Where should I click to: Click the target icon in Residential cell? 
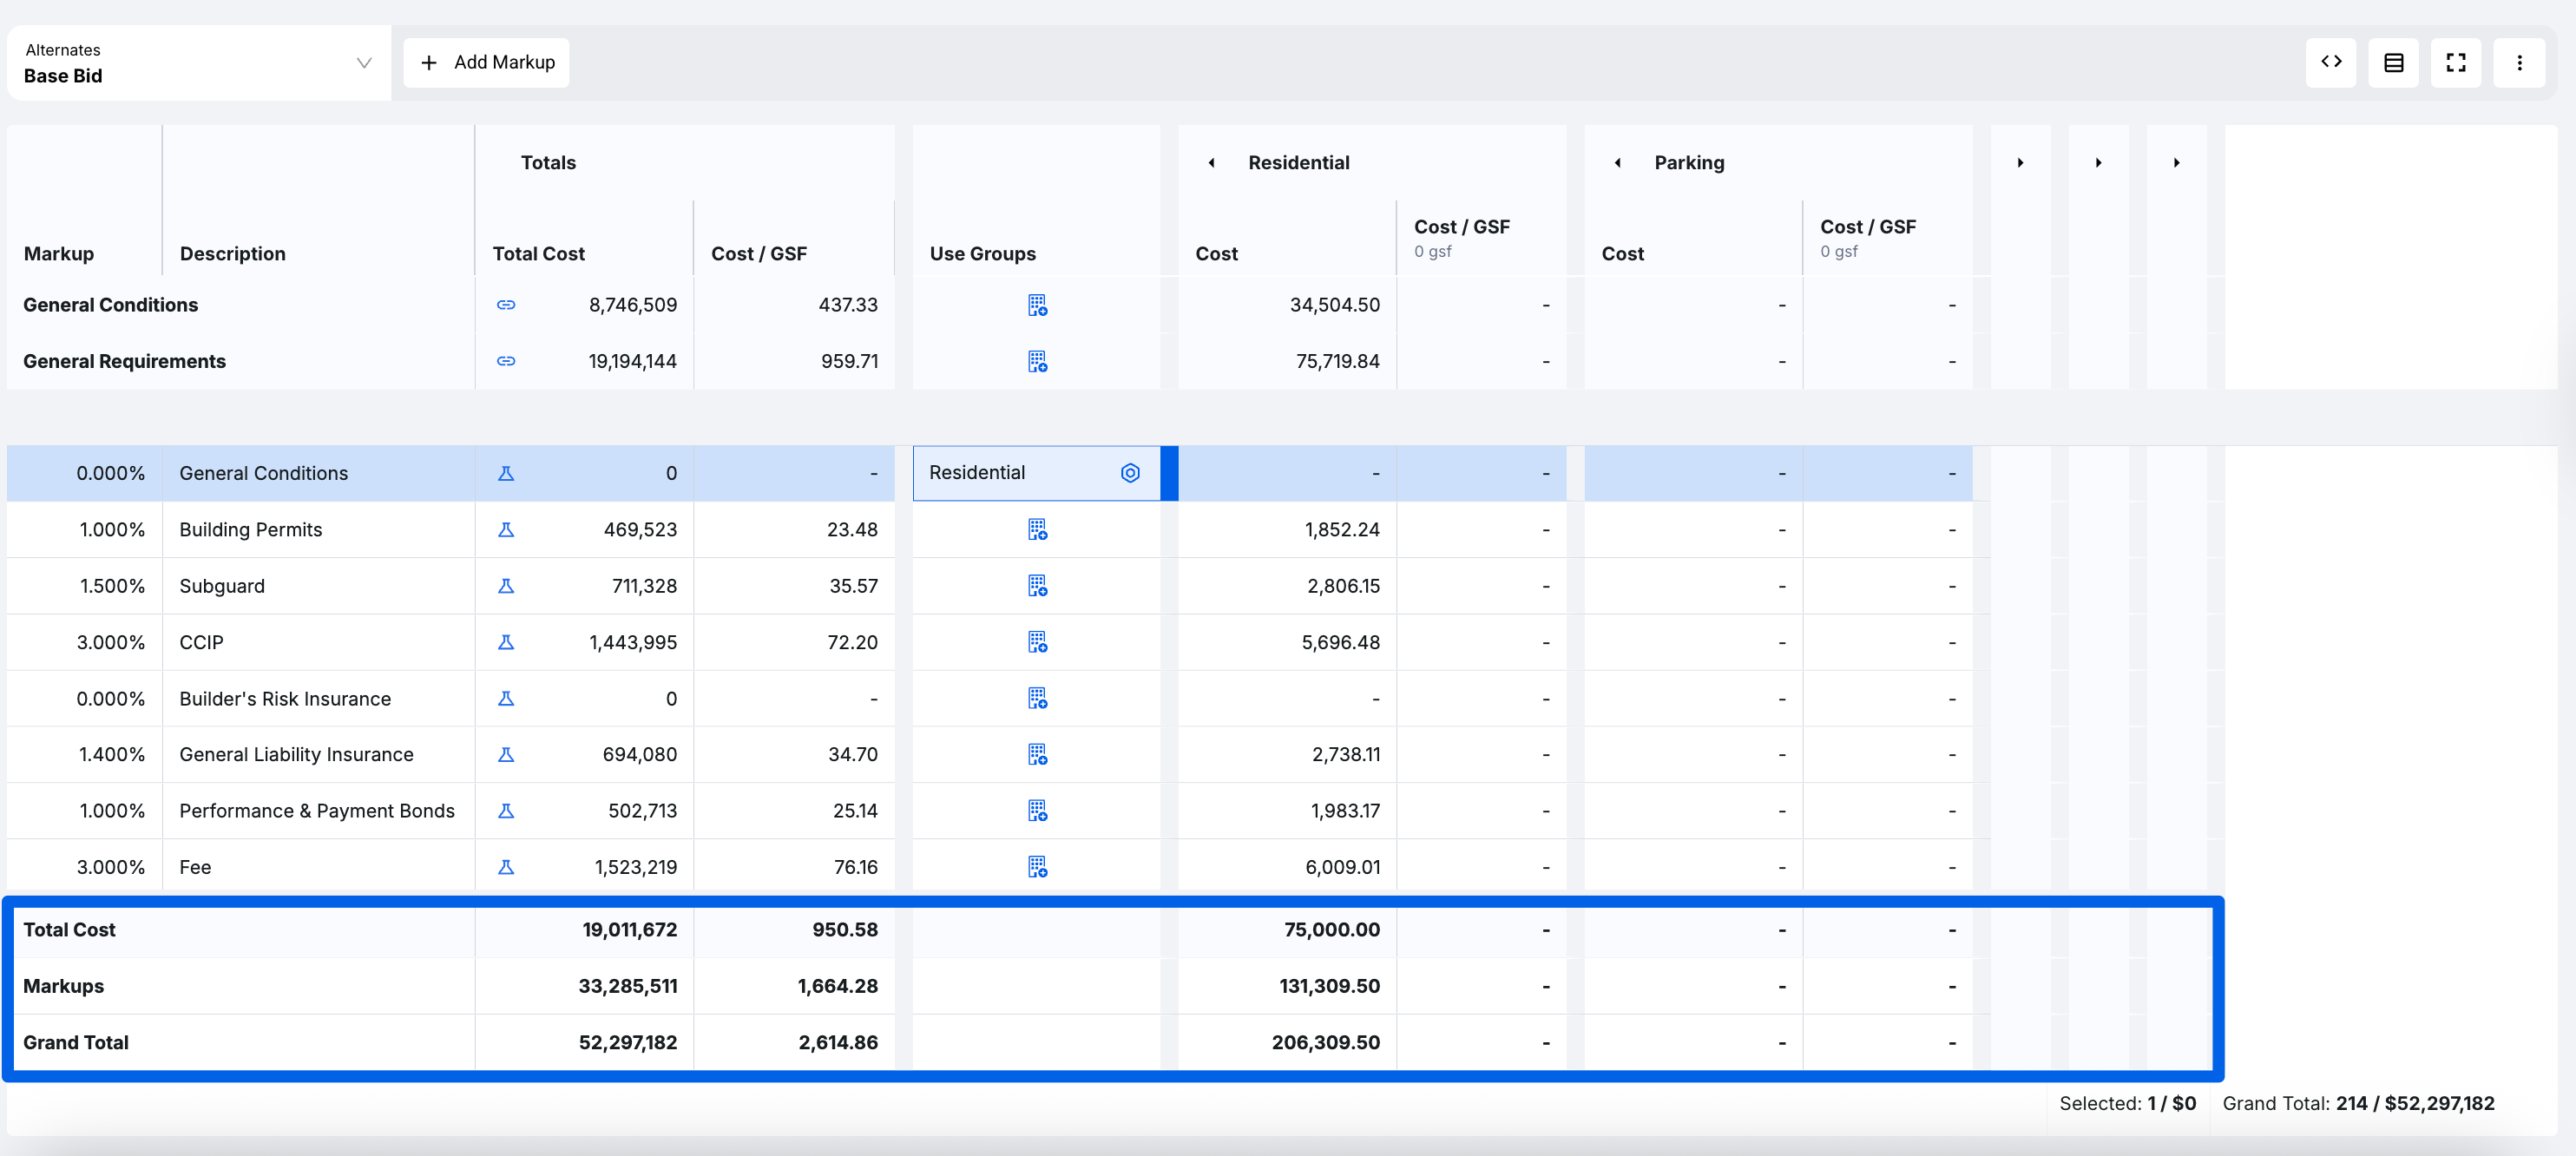1130,473
